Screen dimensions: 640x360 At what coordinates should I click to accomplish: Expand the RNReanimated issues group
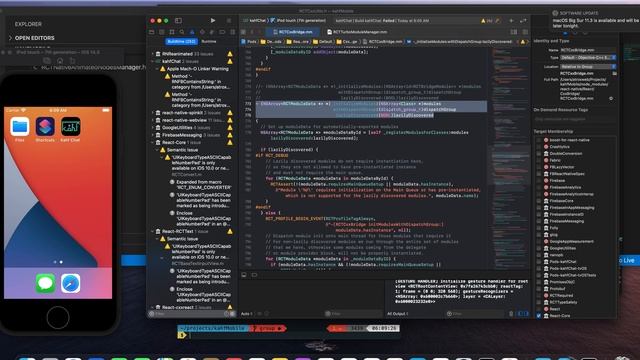point(153,54)
